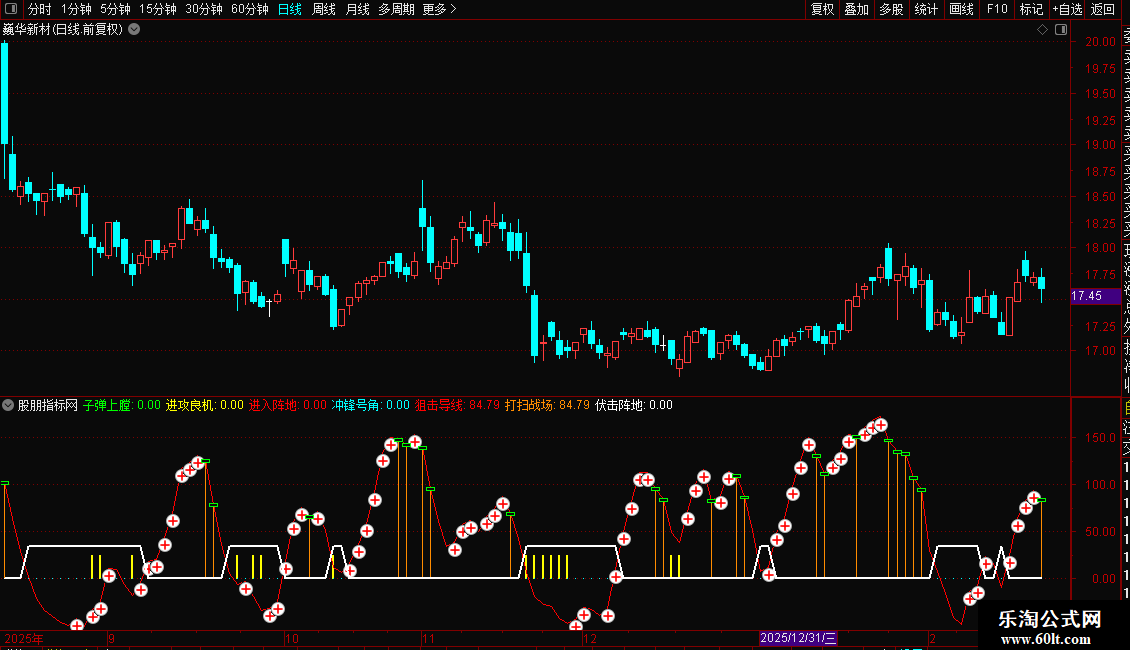
Task: Click 叠加 overlay button
Action: (857, 9)
